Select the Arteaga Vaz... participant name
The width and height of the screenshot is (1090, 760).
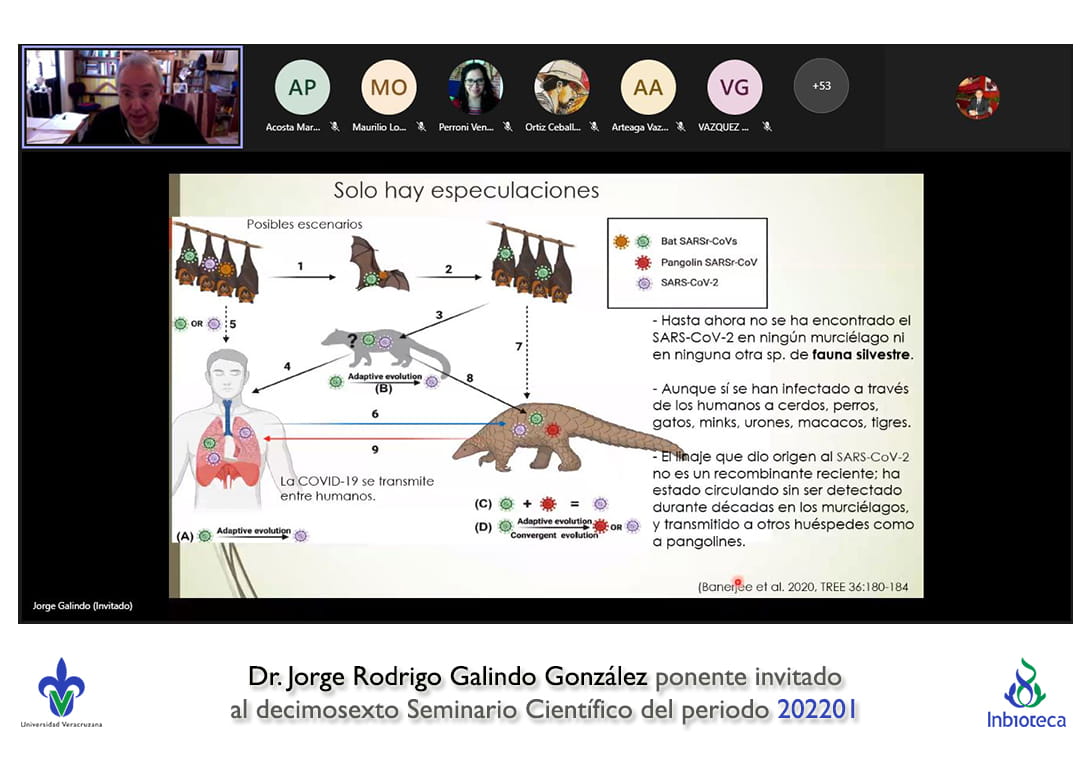[x=642, y=127]
